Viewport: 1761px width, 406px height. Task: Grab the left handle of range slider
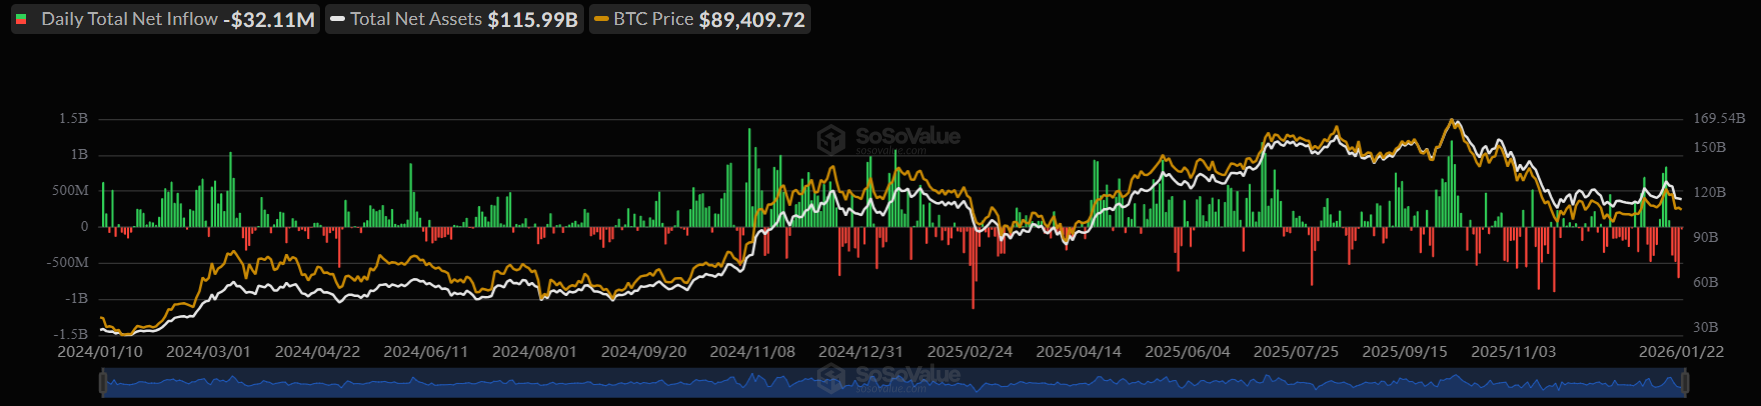[x=102, y=382]
